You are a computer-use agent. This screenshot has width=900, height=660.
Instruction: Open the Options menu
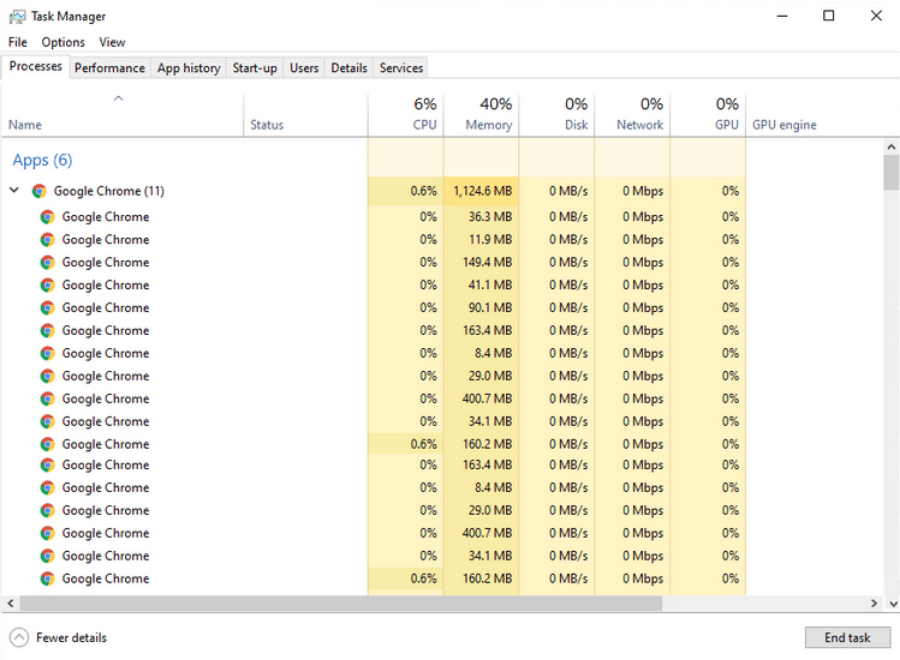[63, 42]
